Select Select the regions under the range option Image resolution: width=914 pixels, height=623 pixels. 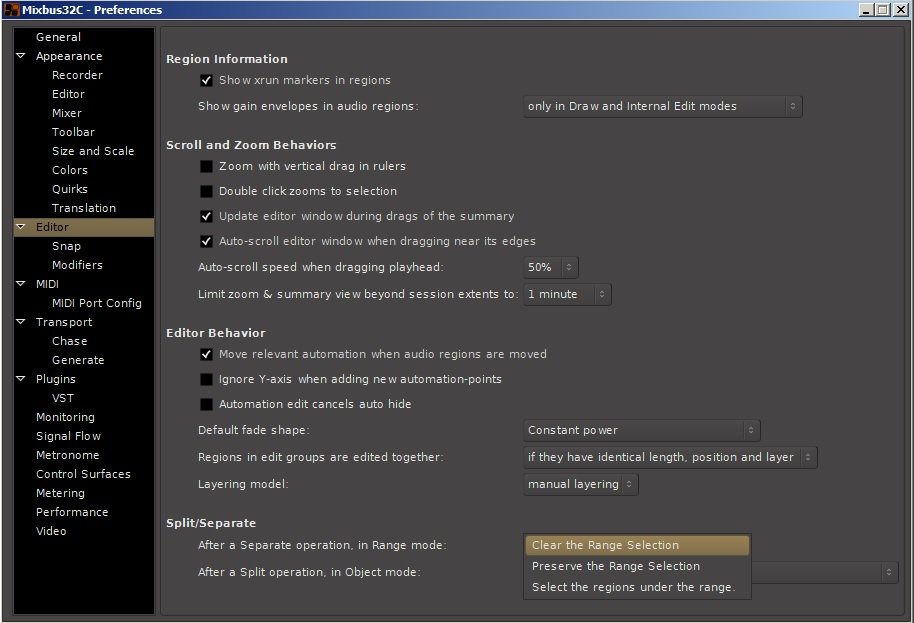pyautogui.click(x=637, y=587)
